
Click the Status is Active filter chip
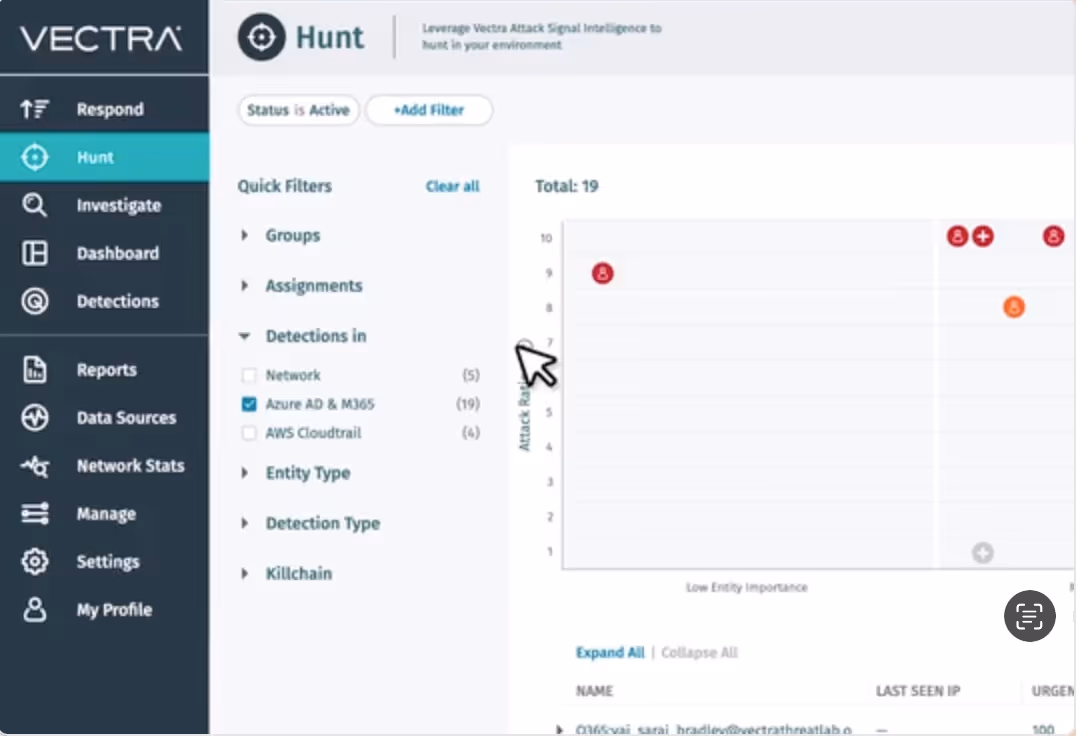pyautogui.click(x=298, y=110)
